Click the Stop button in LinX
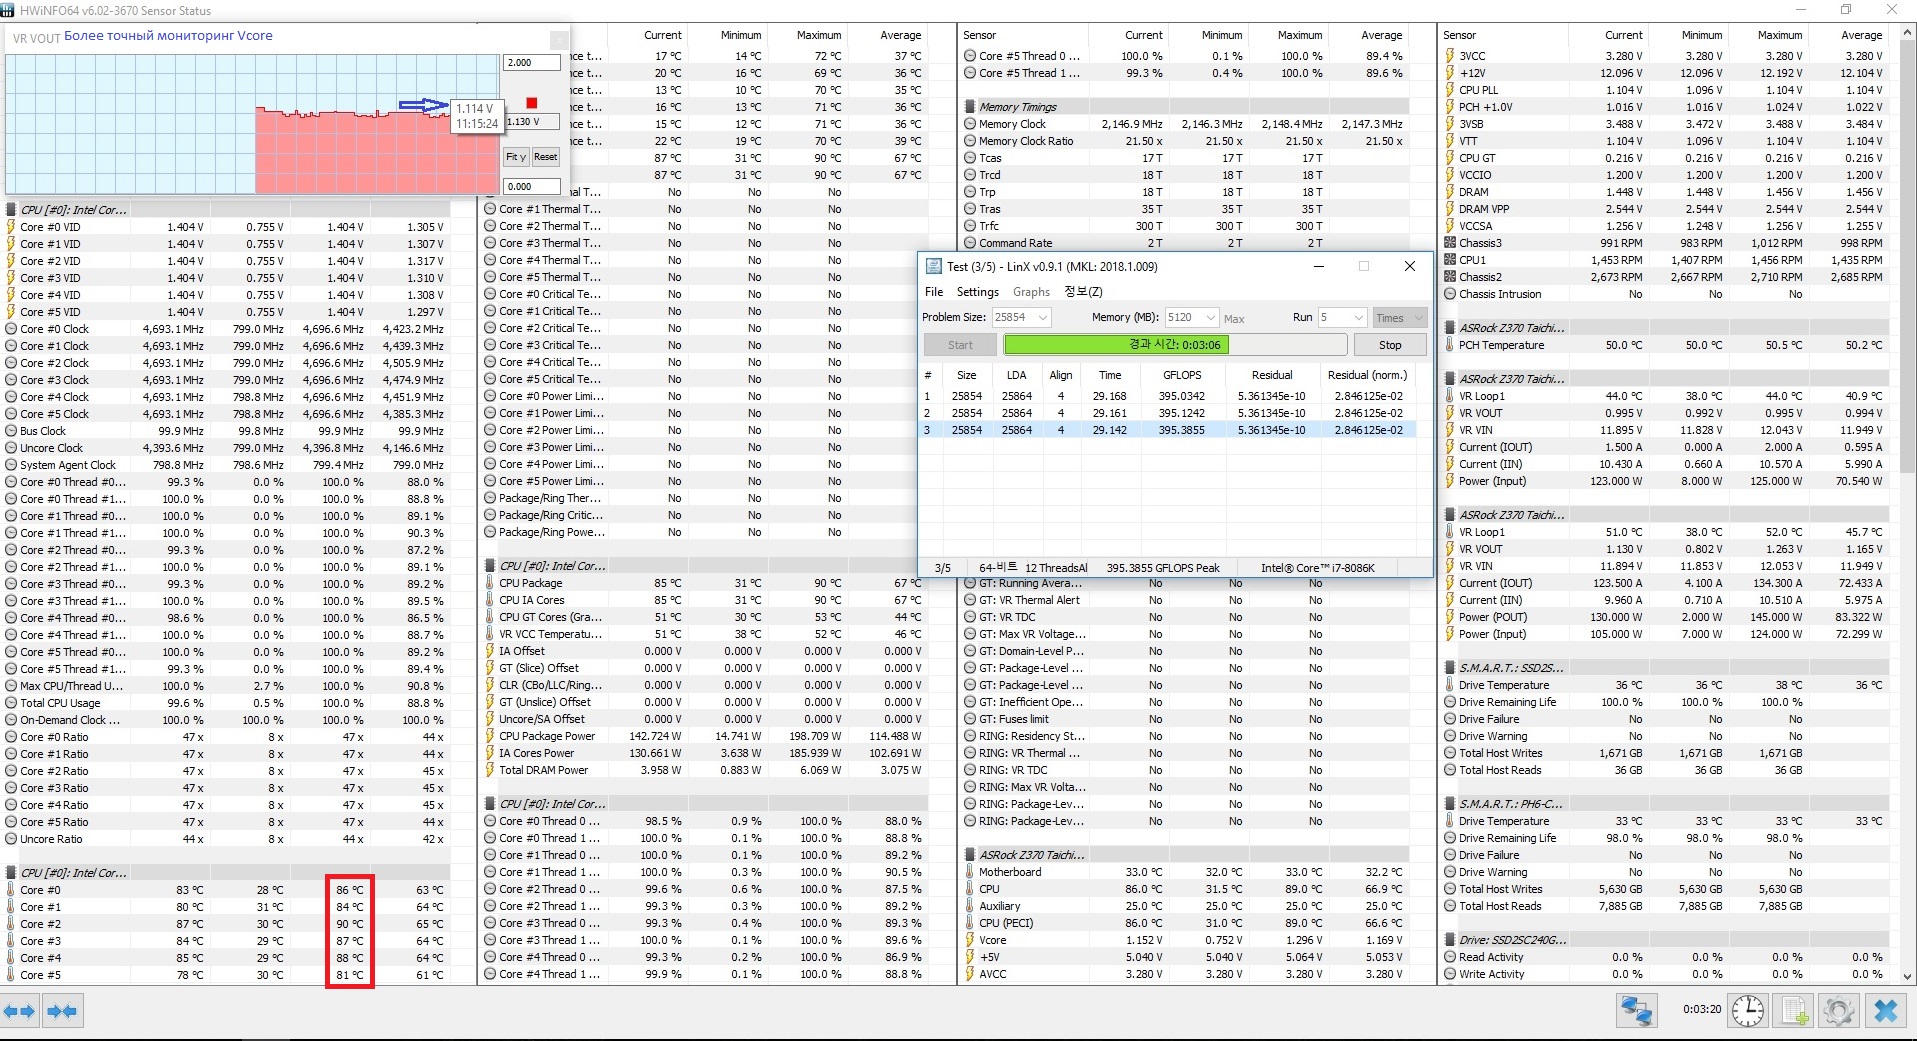This screenshot has height=1041, width=1917. (1390, 345)
